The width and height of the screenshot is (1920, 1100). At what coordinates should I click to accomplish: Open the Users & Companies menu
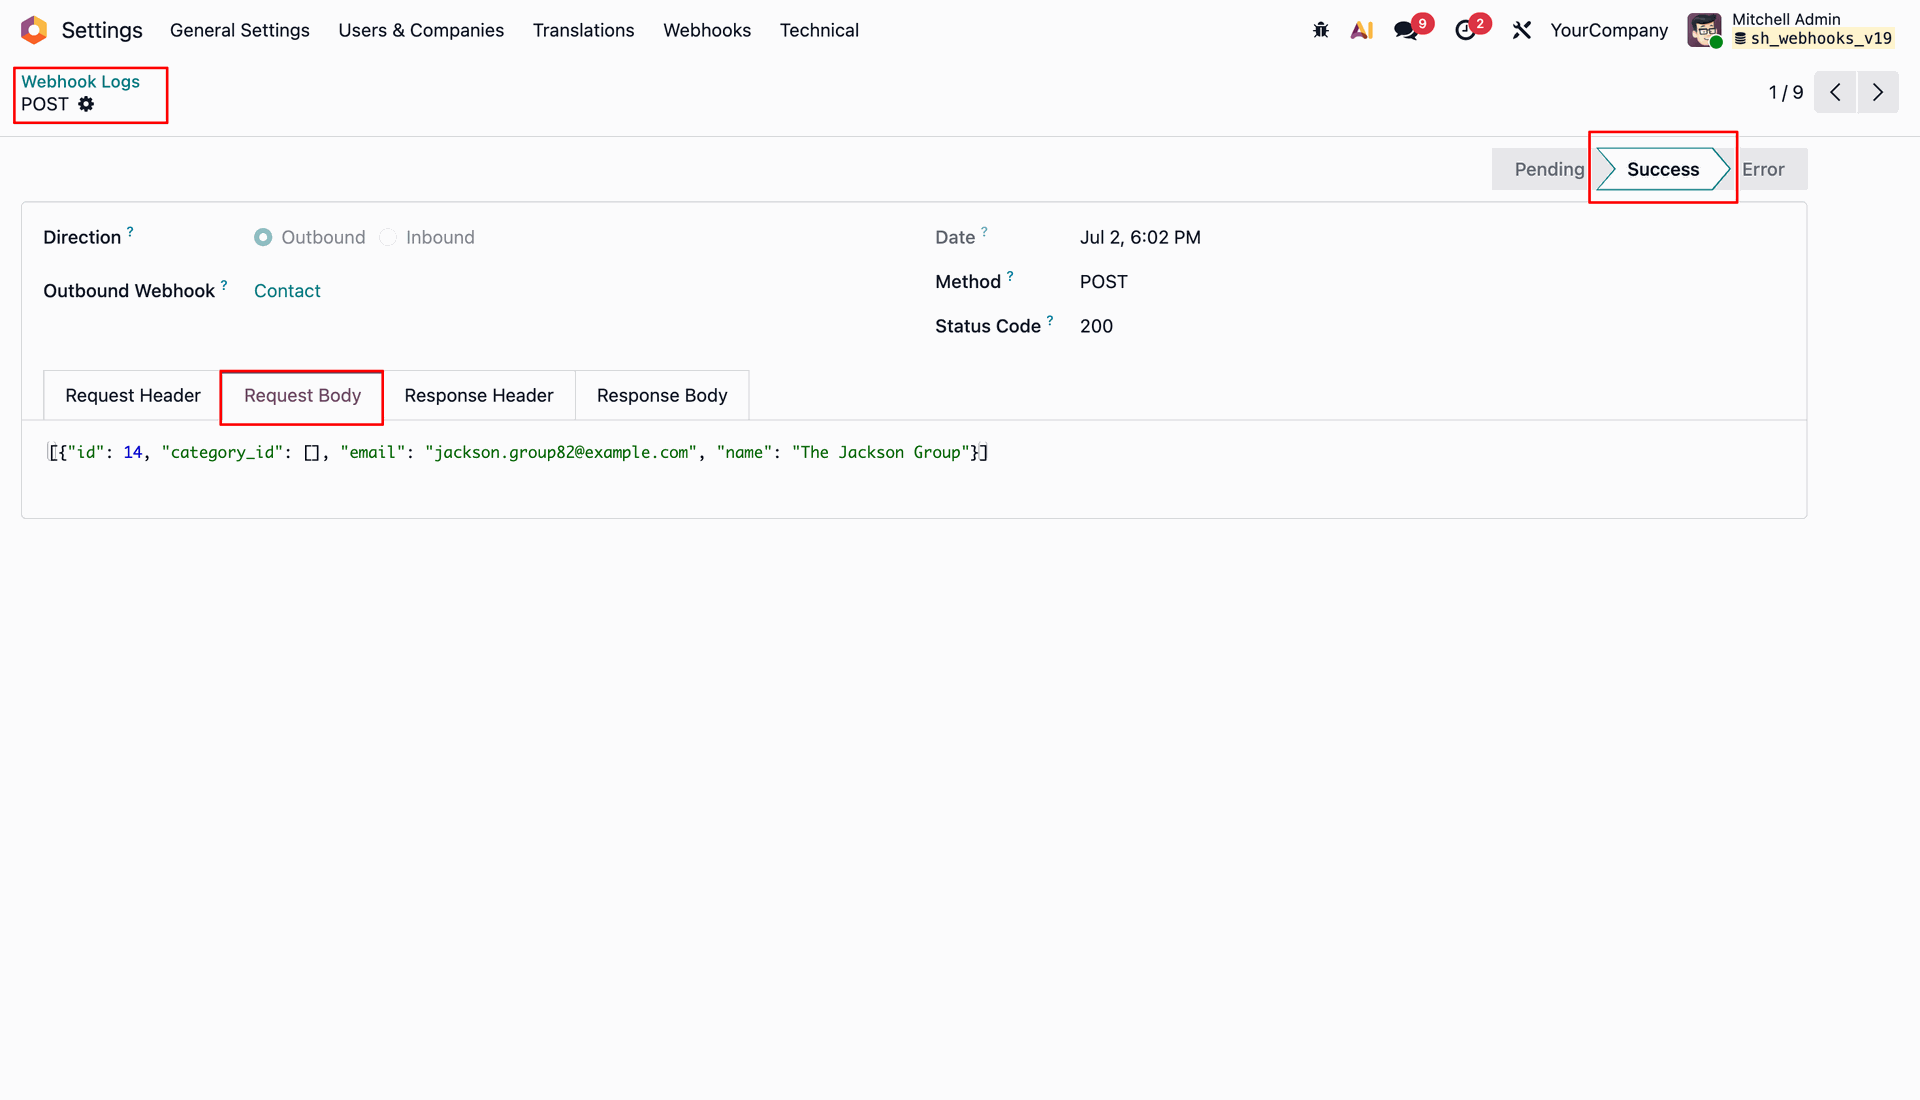coord(421,30)
